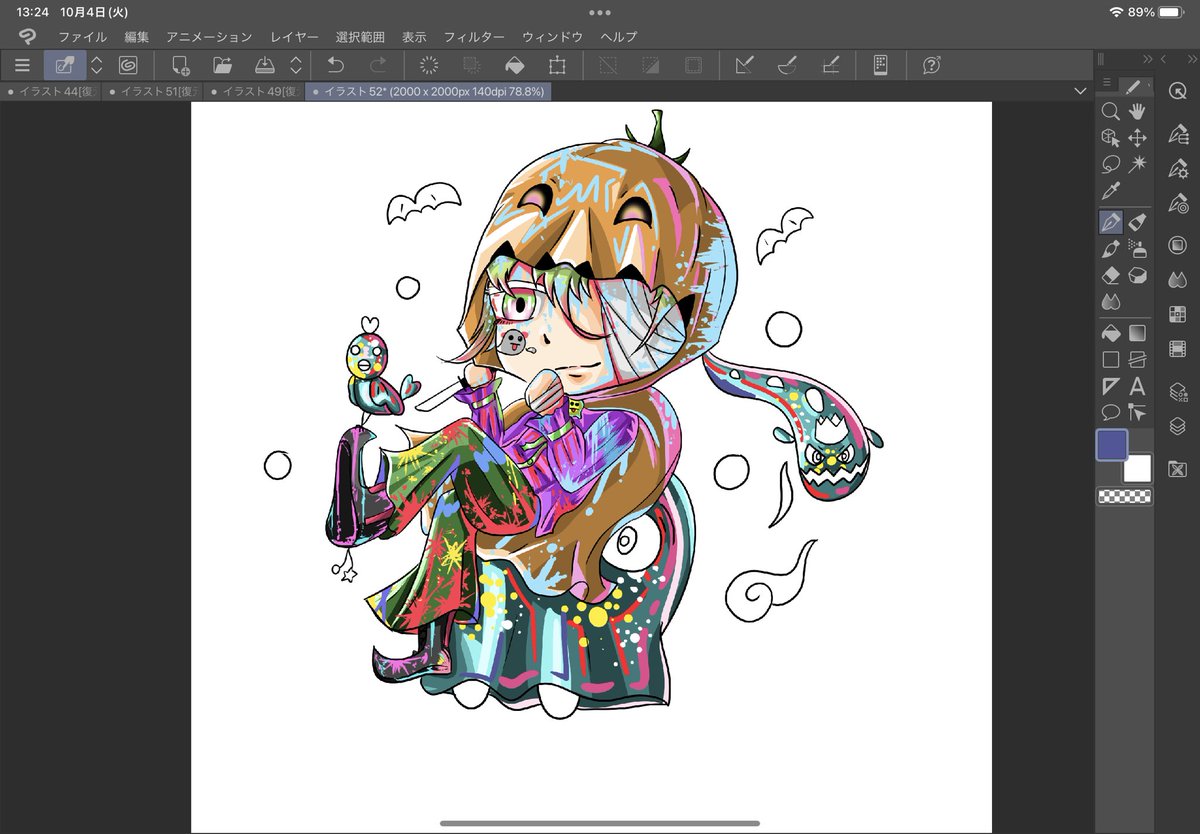Open ファイル menu

pyautogui.click(x=82, y=37)
